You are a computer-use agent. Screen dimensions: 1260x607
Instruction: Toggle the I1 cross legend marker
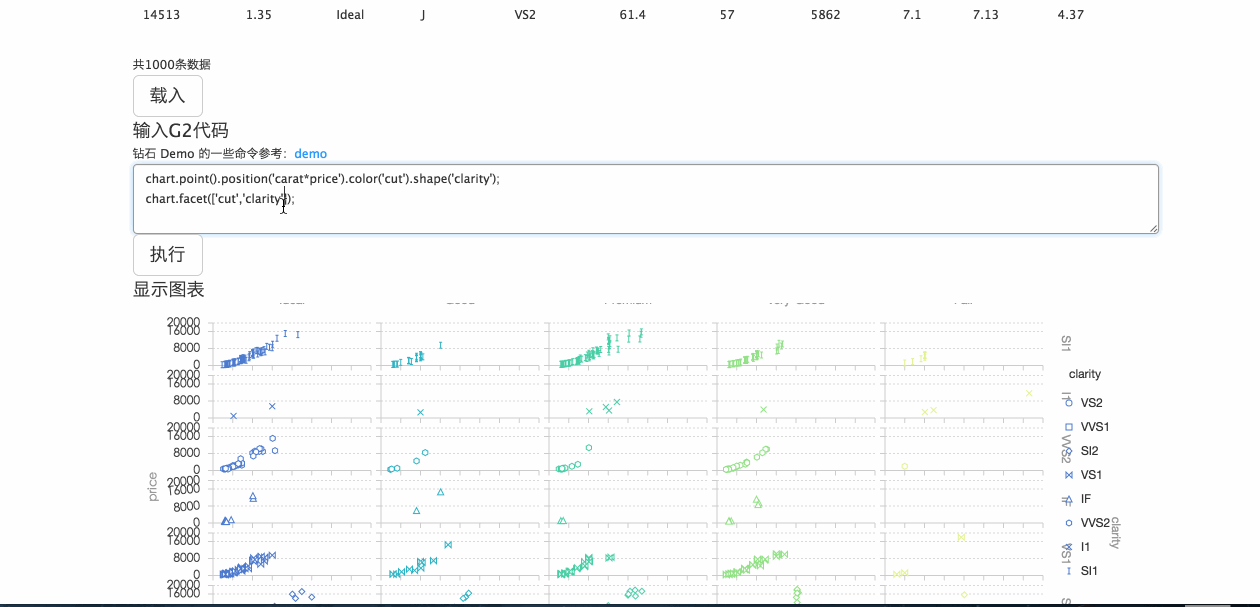coord(1069,546)
